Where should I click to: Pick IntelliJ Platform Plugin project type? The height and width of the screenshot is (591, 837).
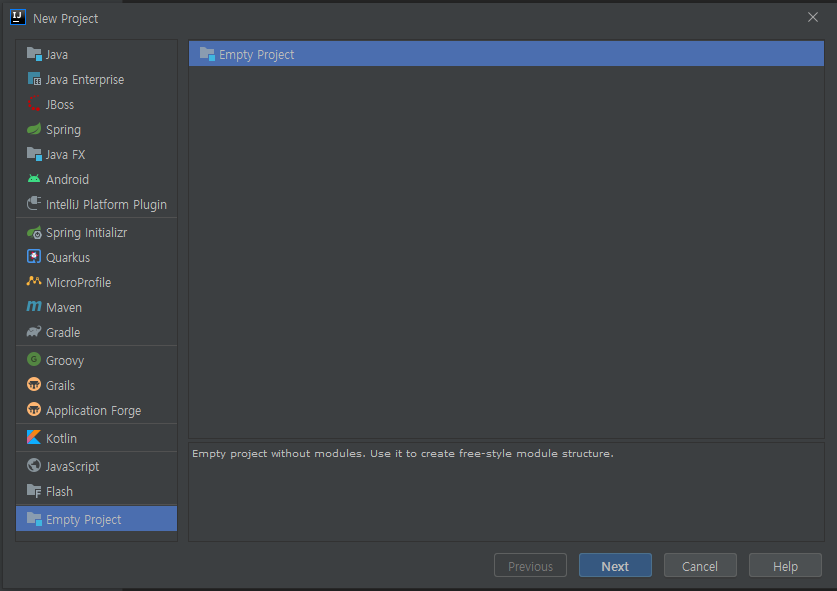click(x=106, y=205)
